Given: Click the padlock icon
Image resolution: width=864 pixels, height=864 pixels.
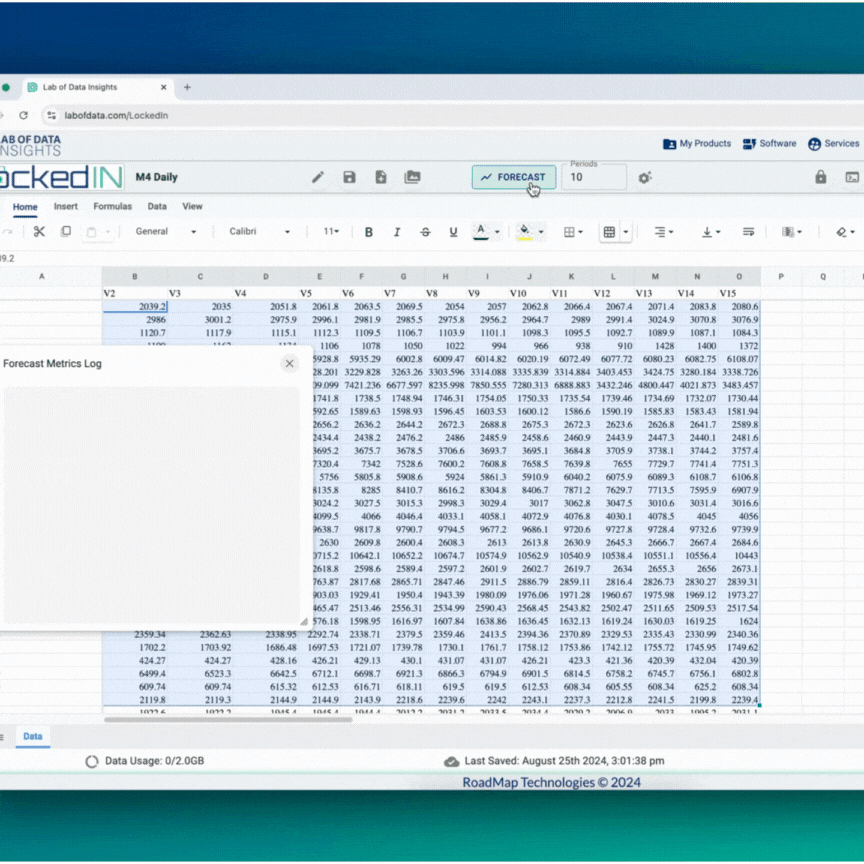Looking at the screenshot, I should [x=820, y=177].
